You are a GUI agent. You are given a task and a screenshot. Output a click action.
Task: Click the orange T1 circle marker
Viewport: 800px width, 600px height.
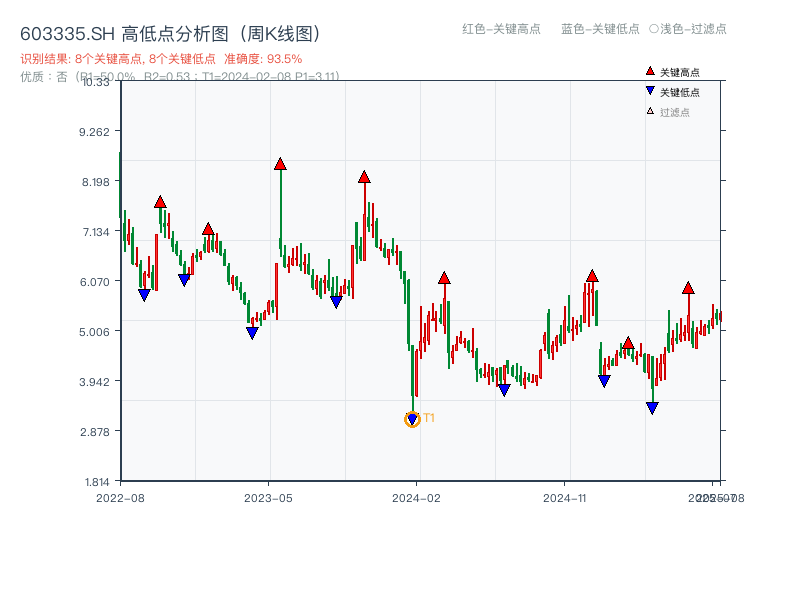click(411, 420)
